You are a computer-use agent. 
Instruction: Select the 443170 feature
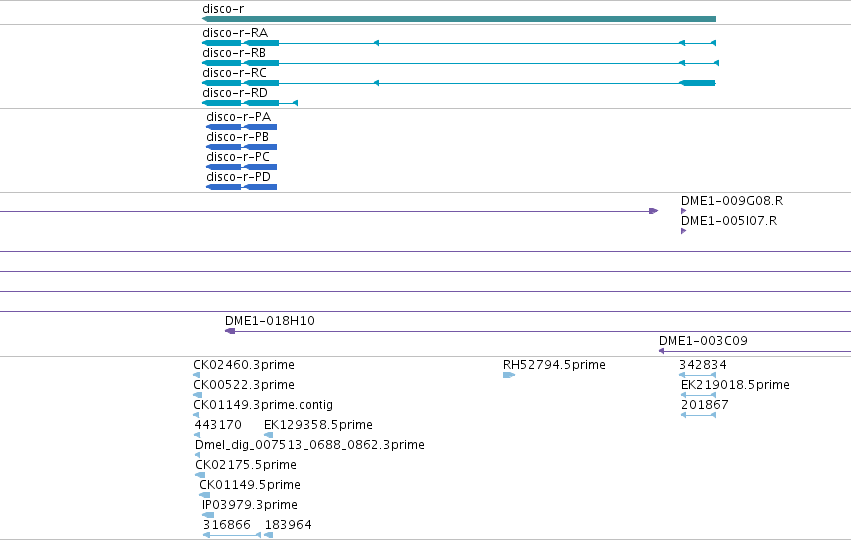point(197,435)
